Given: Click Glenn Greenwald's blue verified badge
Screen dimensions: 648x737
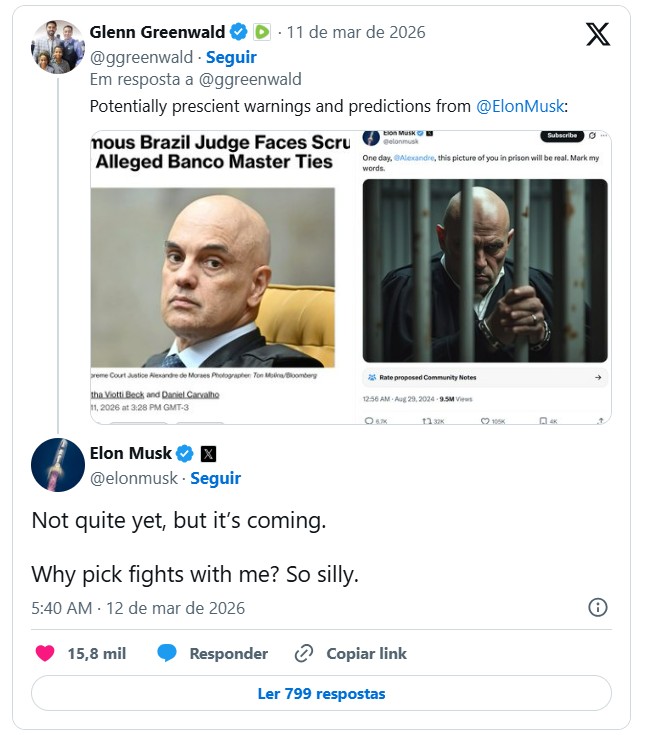Looking at the screenshot, I should [239, 32].
